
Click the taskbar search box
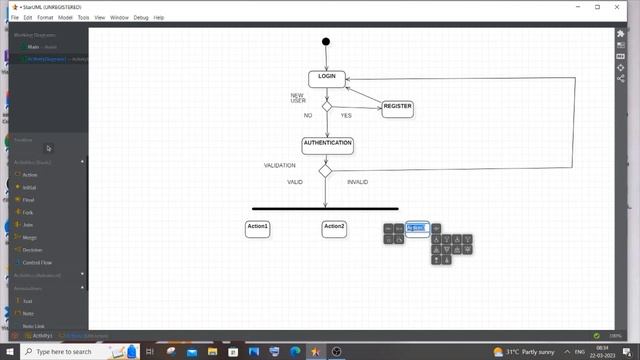[80, 351]
